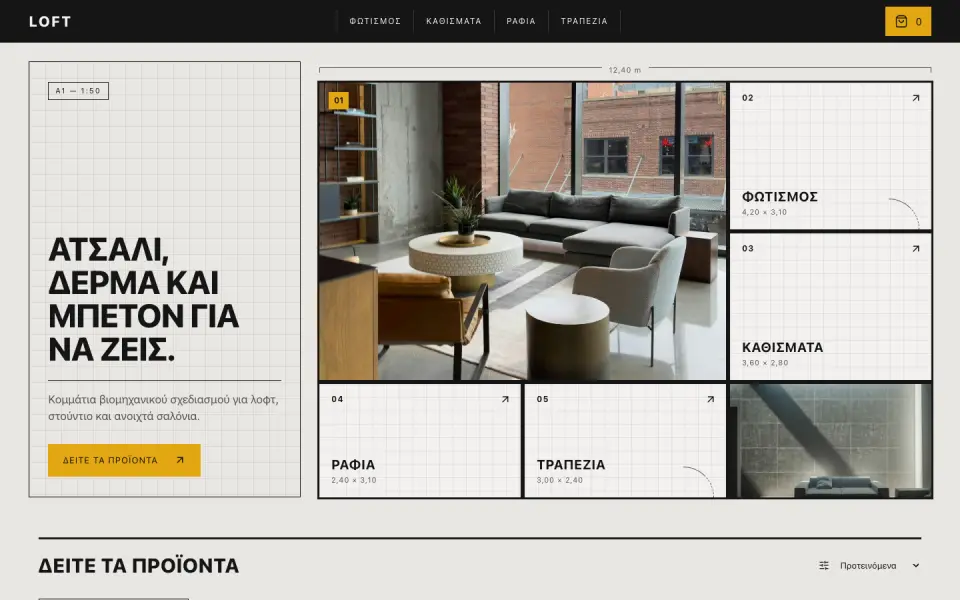Expand the Προτεινόμενα sort dropdown
The width and height of the screenshot is (960, 600).
869,566
